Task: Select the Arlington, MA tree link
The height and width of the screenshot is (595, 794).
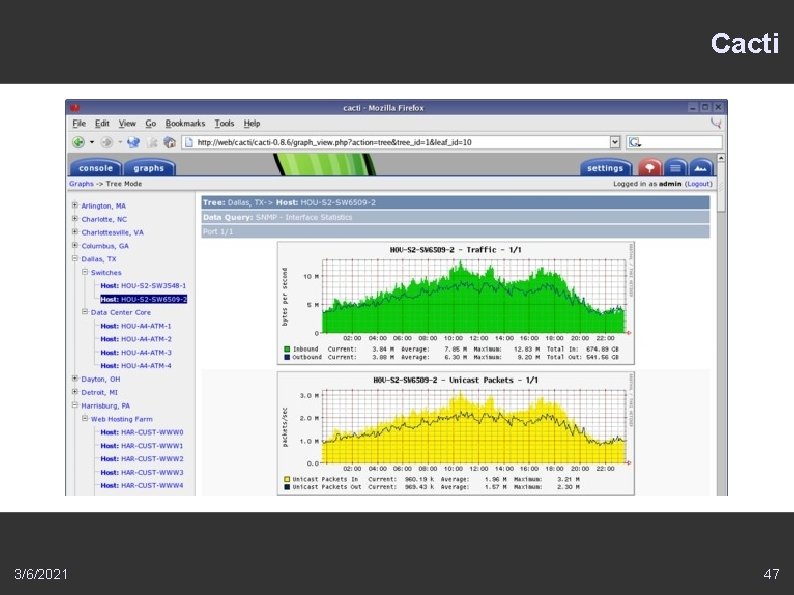Action: pyautogui.click(x=103, y=206)
